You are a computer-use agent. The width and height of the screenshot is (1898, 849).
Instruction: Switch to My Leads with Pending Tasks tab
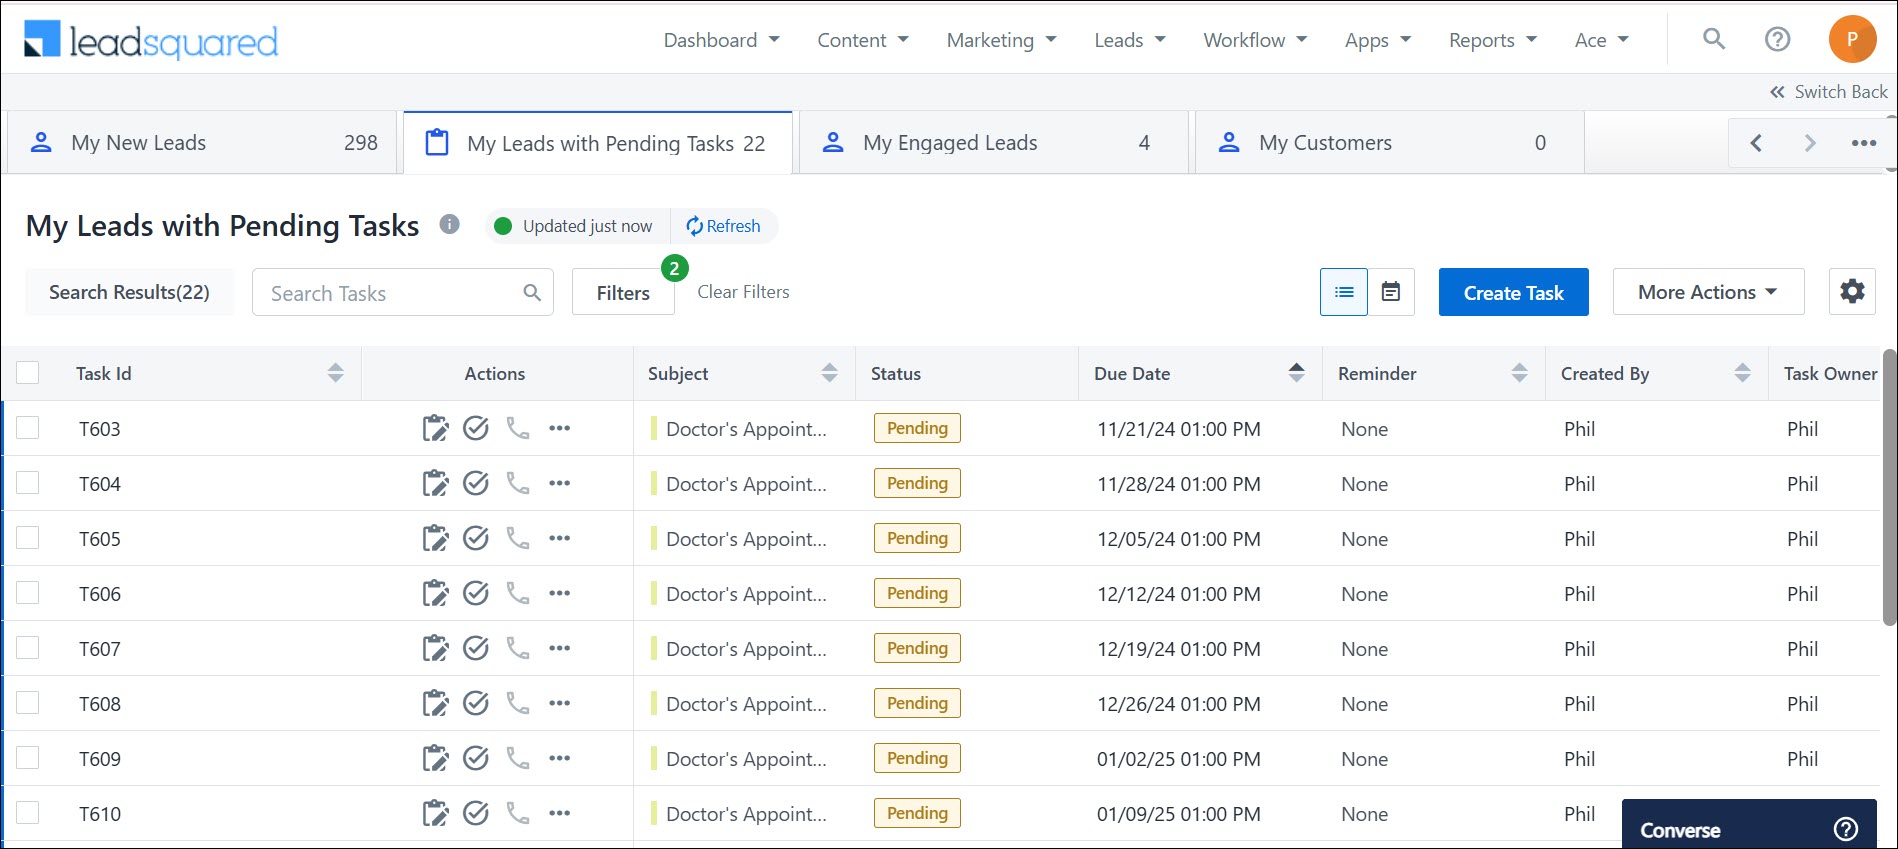point(598,143)
